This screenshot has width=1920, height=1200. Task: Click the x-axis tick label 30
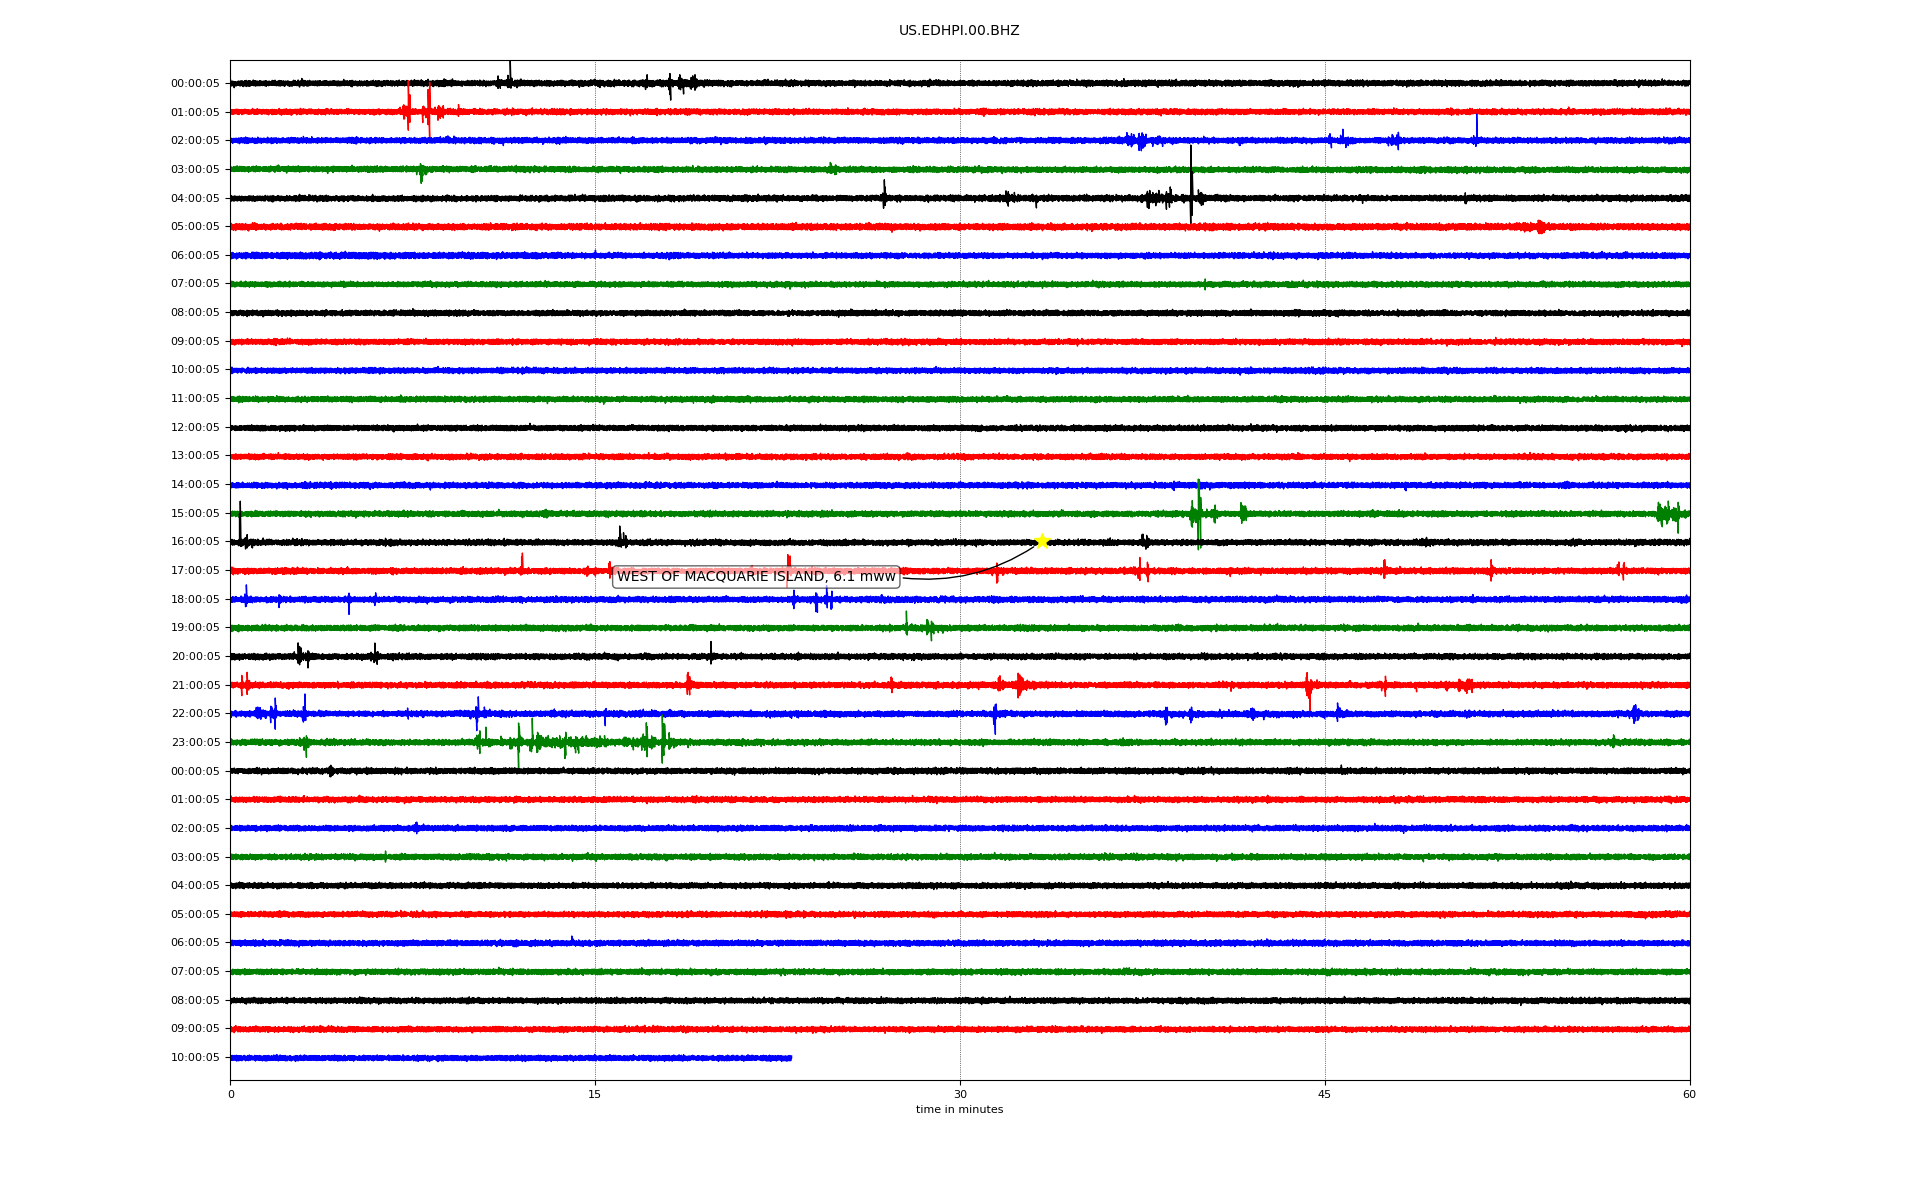960,1094
